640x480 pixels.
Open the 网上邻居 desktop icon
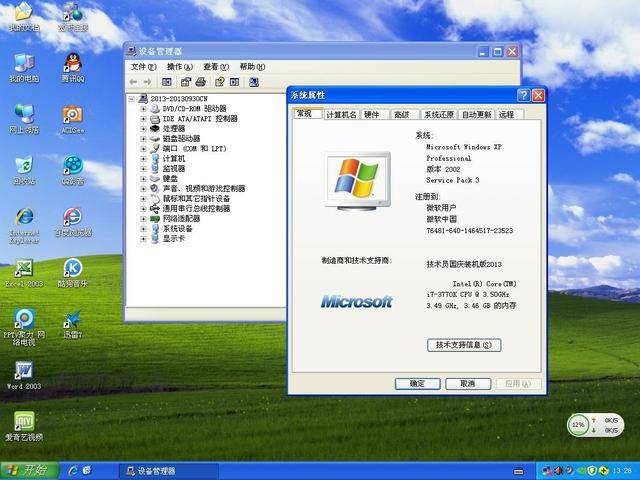click(24, 119)
